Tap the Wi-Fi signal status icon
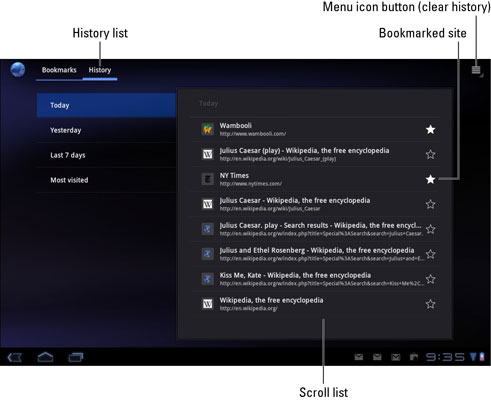This screenshot has width=491, height=400. (x=473, y=357)
